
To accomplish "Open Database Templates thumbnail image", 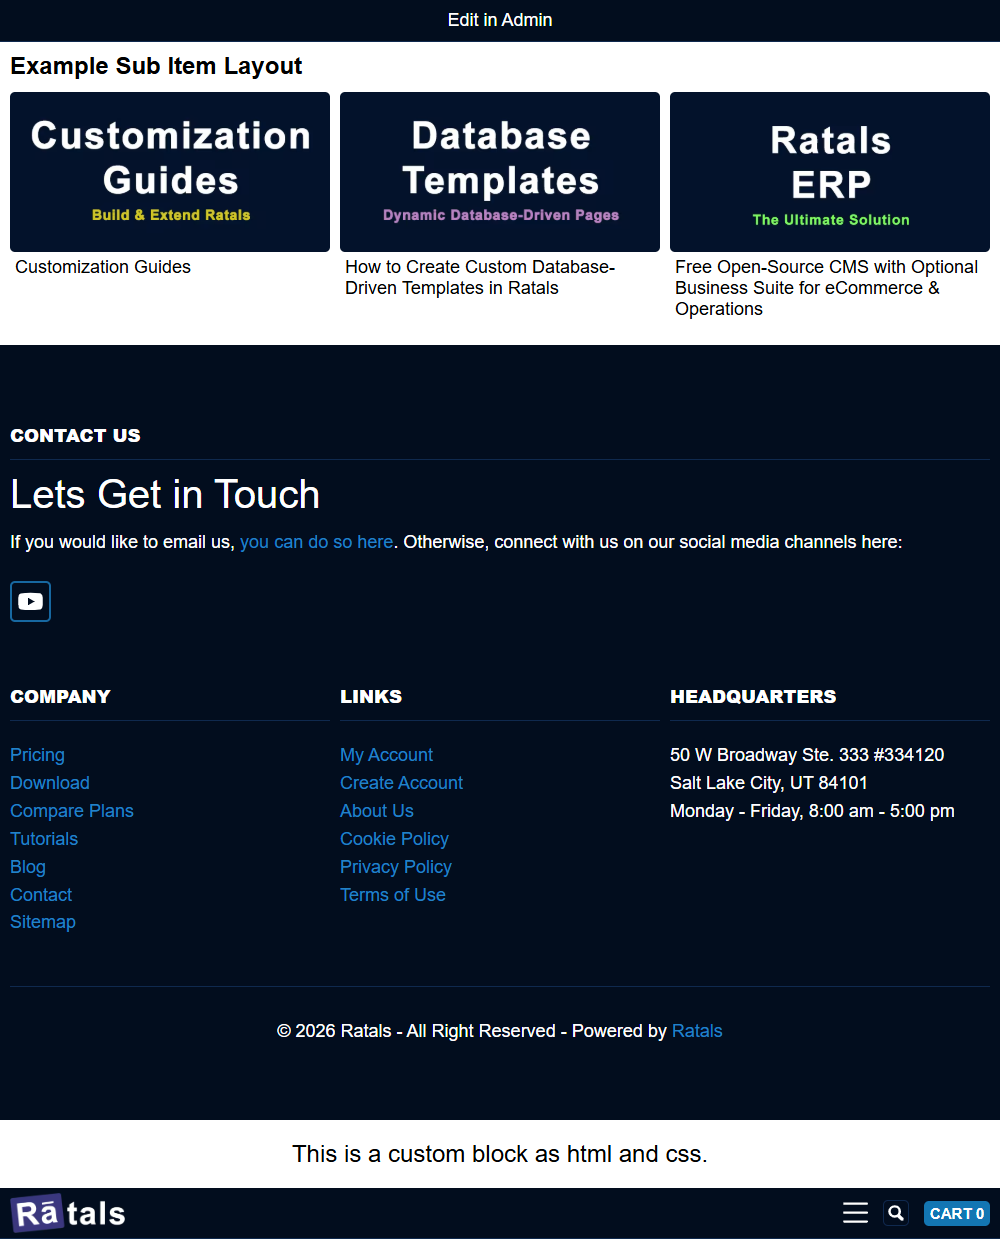I will point(500,172).
